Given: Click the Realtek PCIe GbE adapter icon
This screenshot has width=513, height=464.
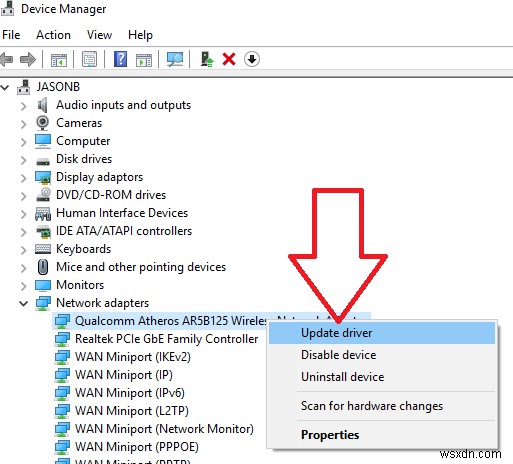Looking at the screenshot, I should pyautogui.click(x=62, y=339).
